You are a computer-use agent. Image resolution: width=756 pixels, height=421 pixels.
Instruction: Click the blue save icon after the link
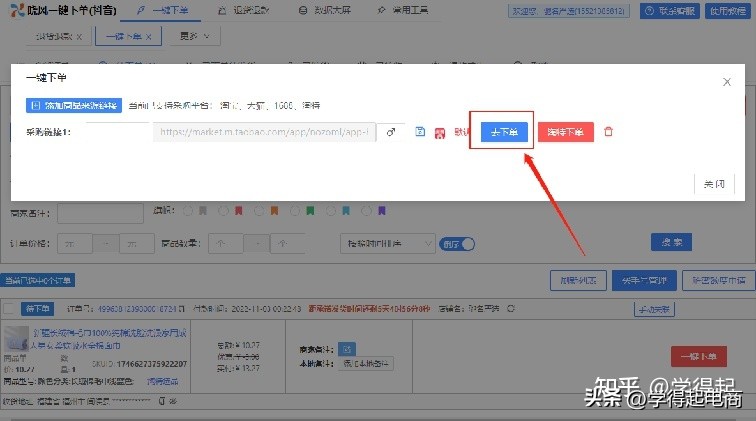pos(420,132)
